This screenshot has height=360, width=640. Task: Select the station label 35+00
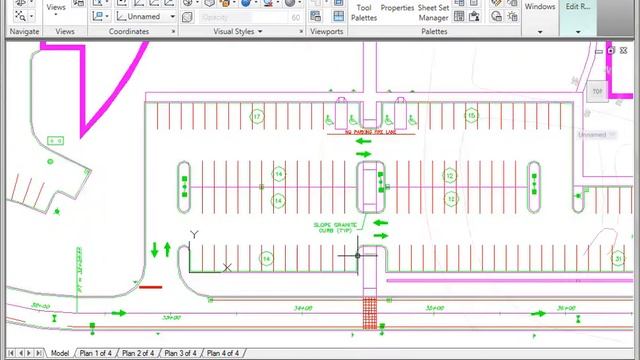(435, 308)
